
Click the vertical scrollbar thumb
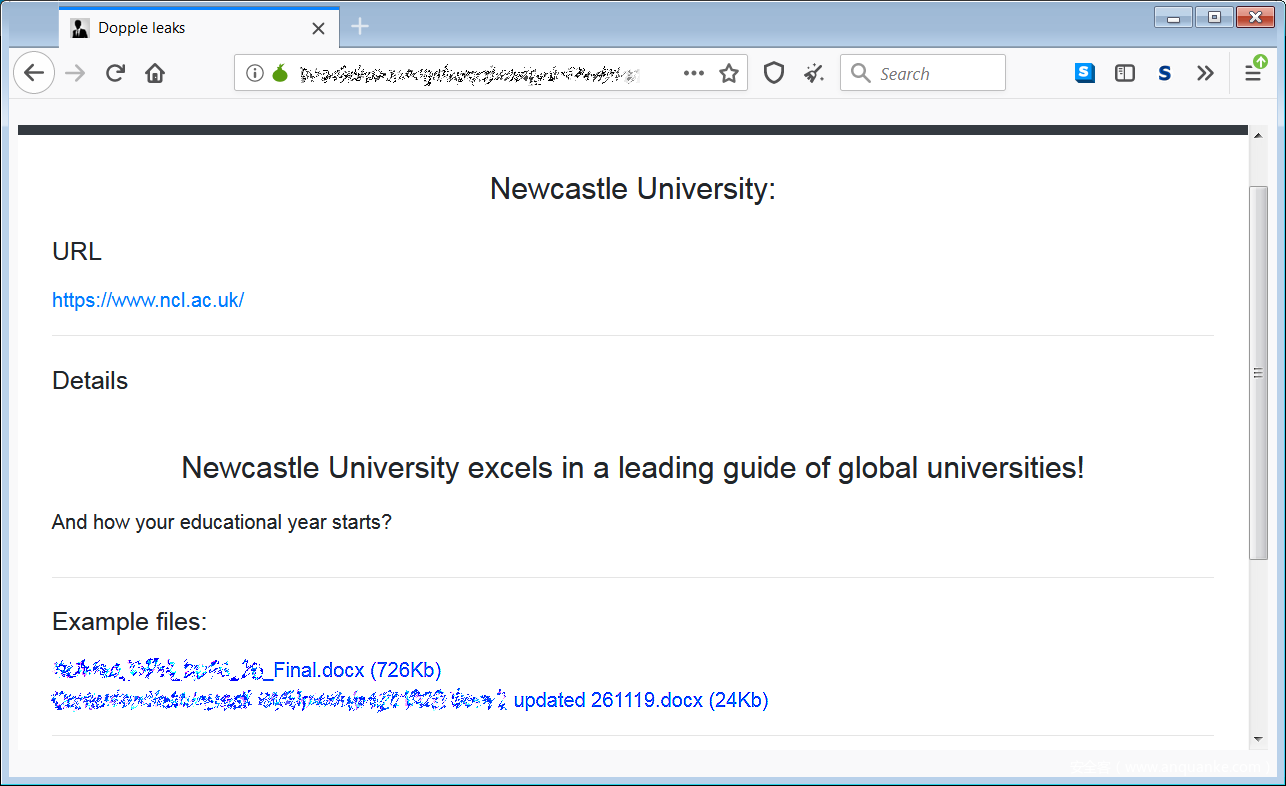(x=1258, y=372)
